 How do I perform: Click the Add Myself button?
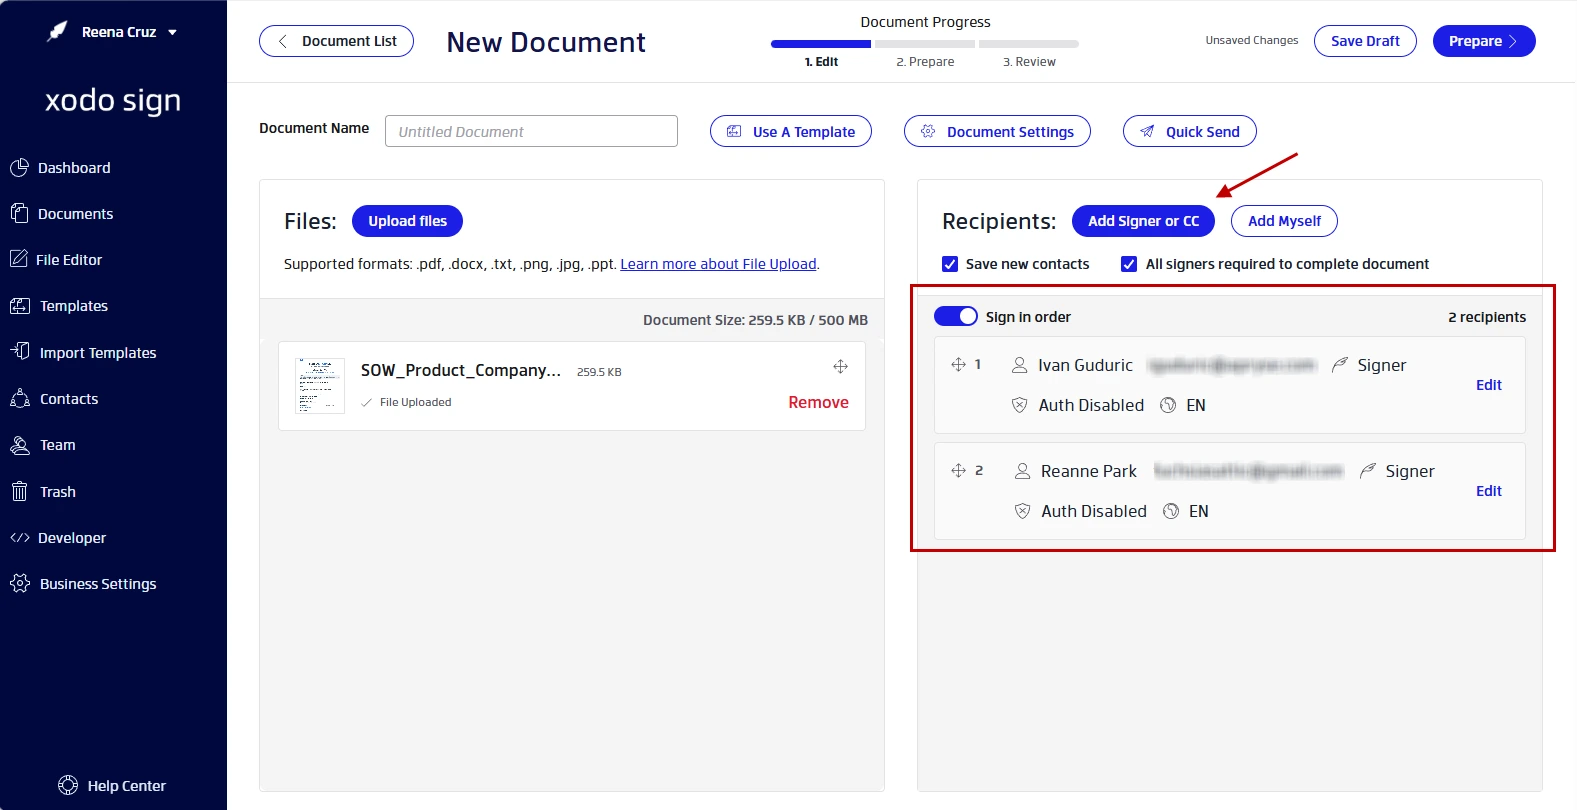point(1284,221)
